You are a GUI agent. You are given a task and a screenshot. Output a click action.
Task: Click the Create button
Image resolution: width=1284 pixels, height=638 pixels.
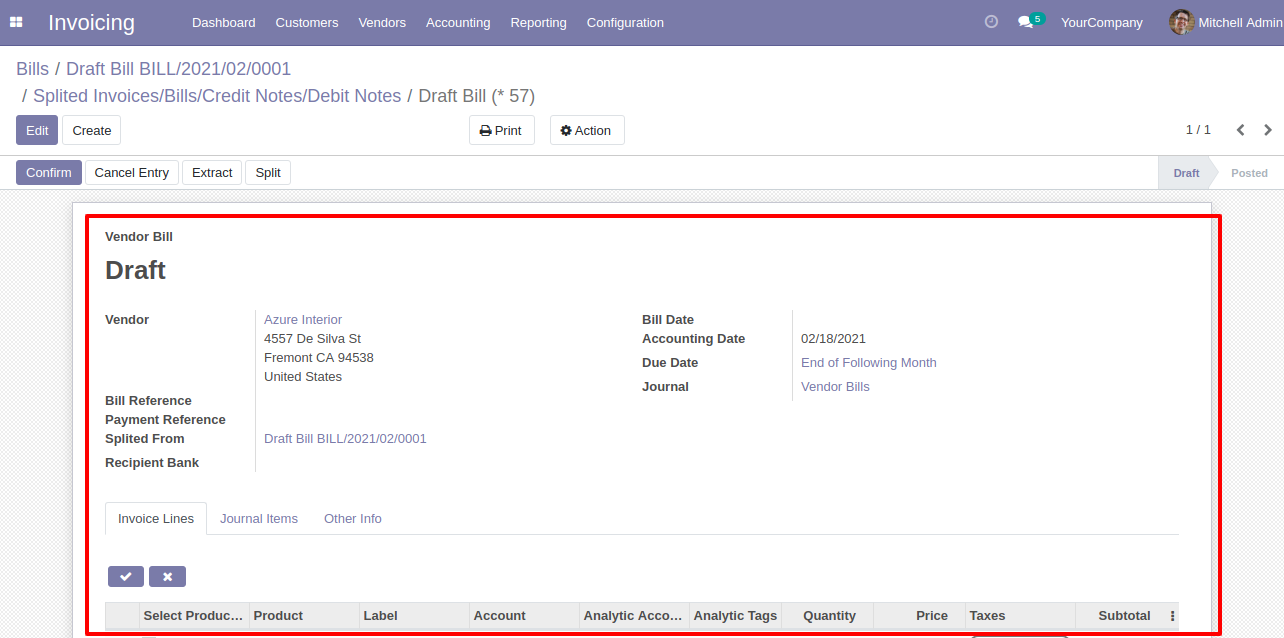click(92, 130)
